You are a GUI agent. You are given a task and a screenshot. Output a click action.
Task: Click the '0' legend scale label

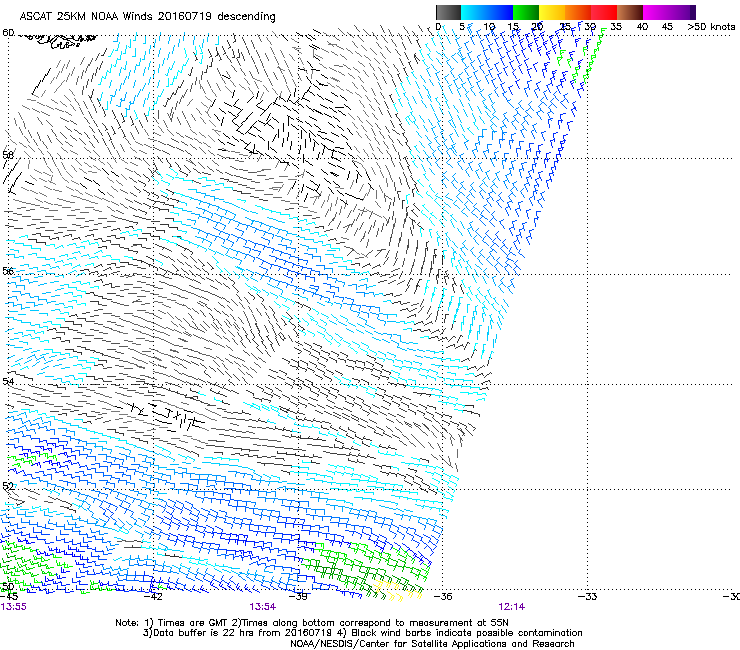tap(438, 27)
